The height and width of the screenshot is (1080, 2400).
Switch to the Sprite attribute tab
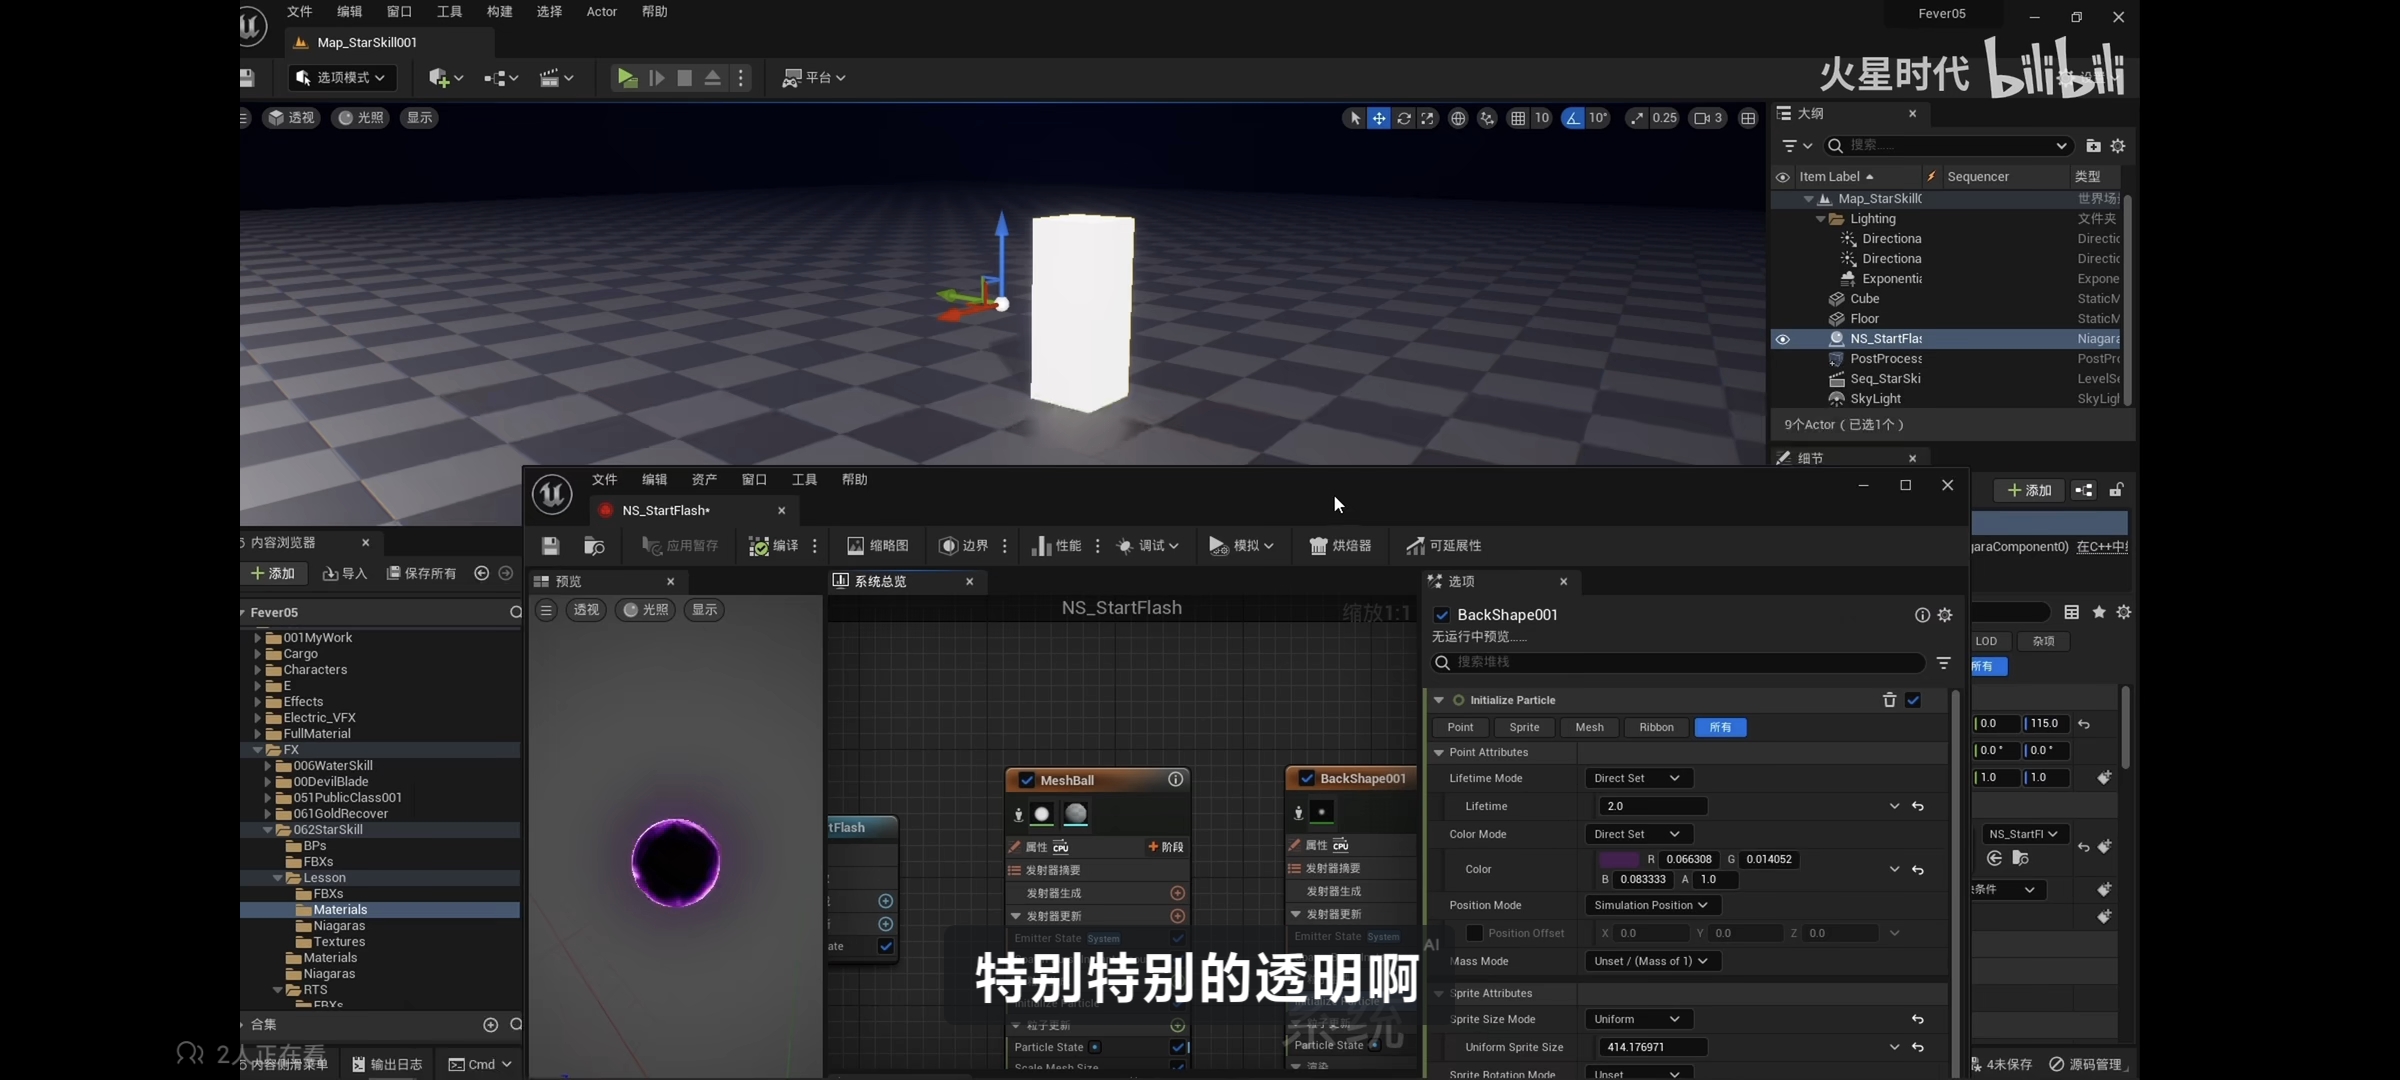click(x=1524, y=727)
